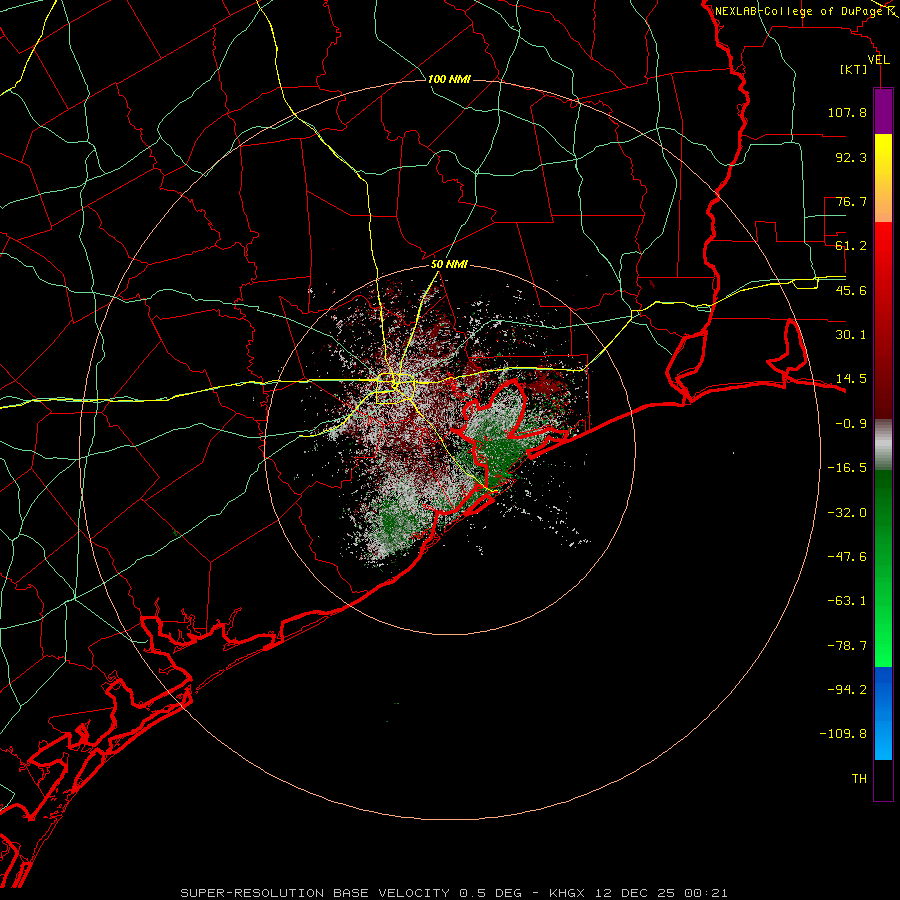Click the -47.6 velocity scale value
Screen dimensions: 900x900
pos(847,557)
